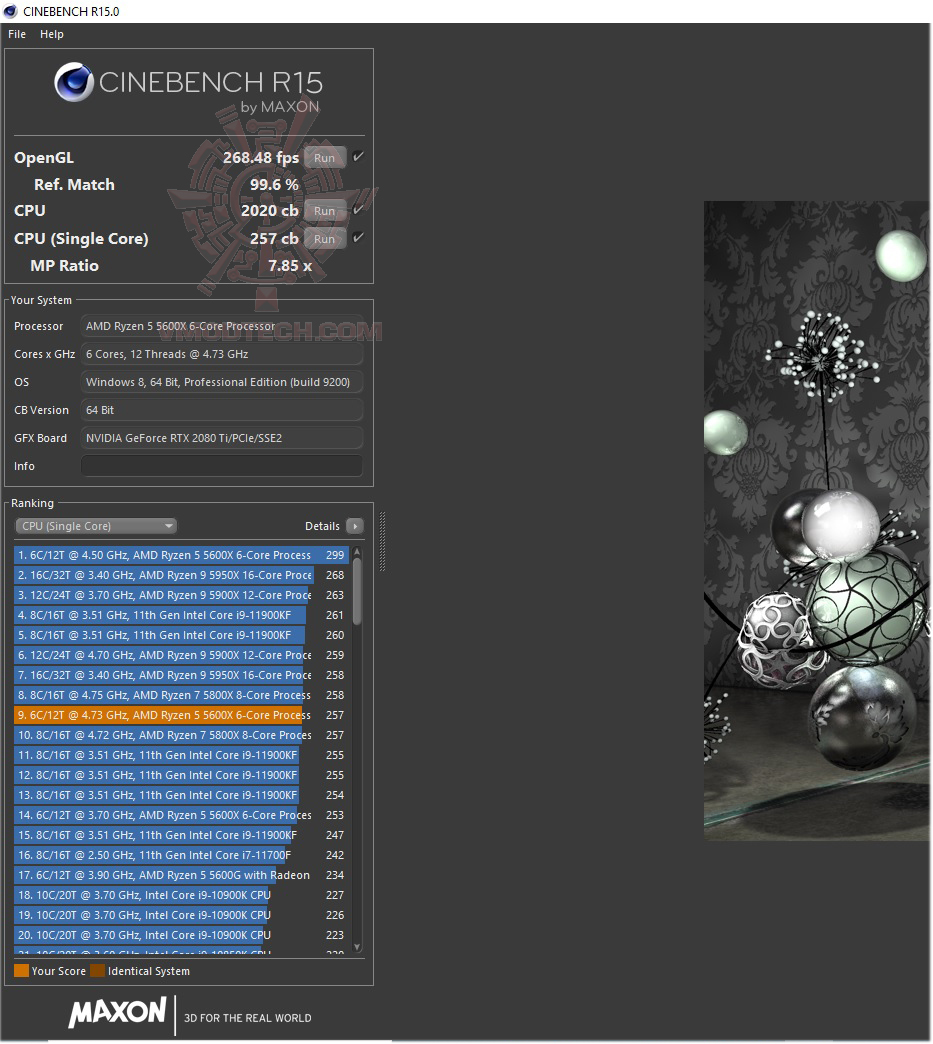Open the File menu

[16, 33]
